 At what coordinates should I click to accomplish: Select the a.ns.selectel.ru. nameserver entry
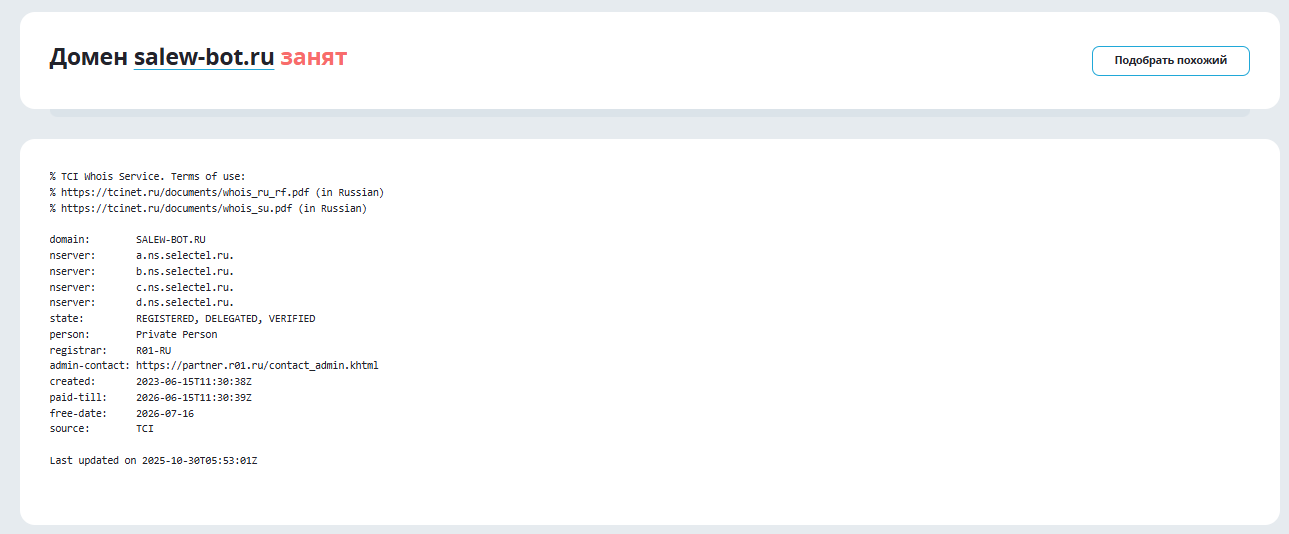coord(185,255)
